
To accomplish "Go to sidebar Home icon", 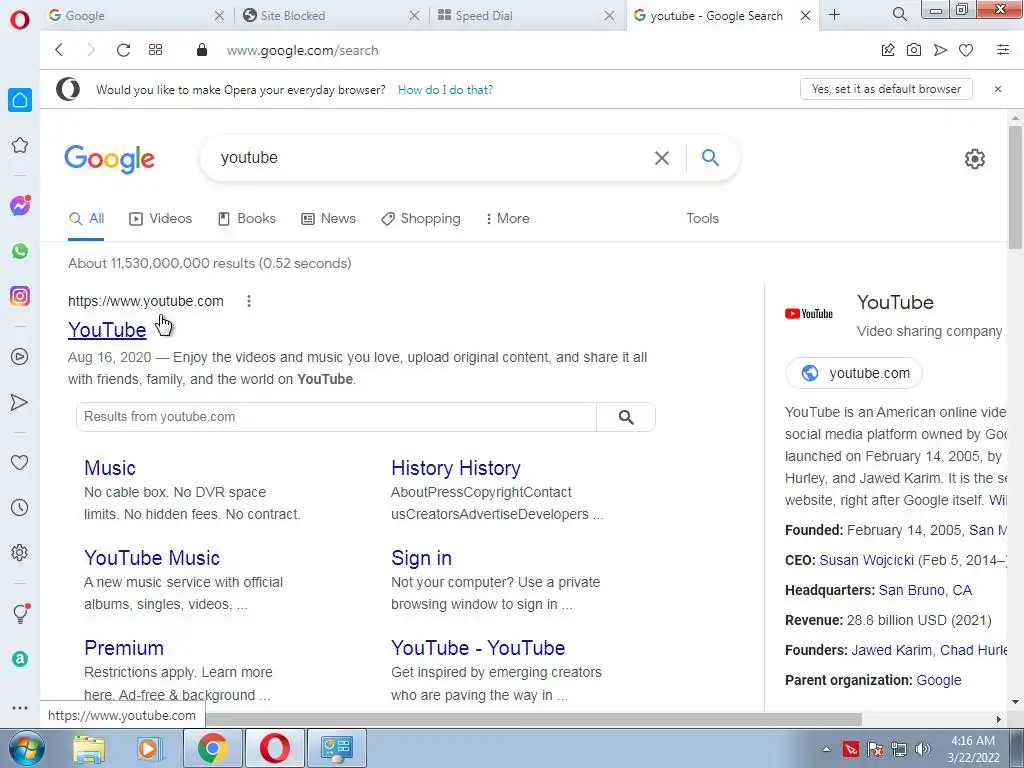I will pos(20,100).
